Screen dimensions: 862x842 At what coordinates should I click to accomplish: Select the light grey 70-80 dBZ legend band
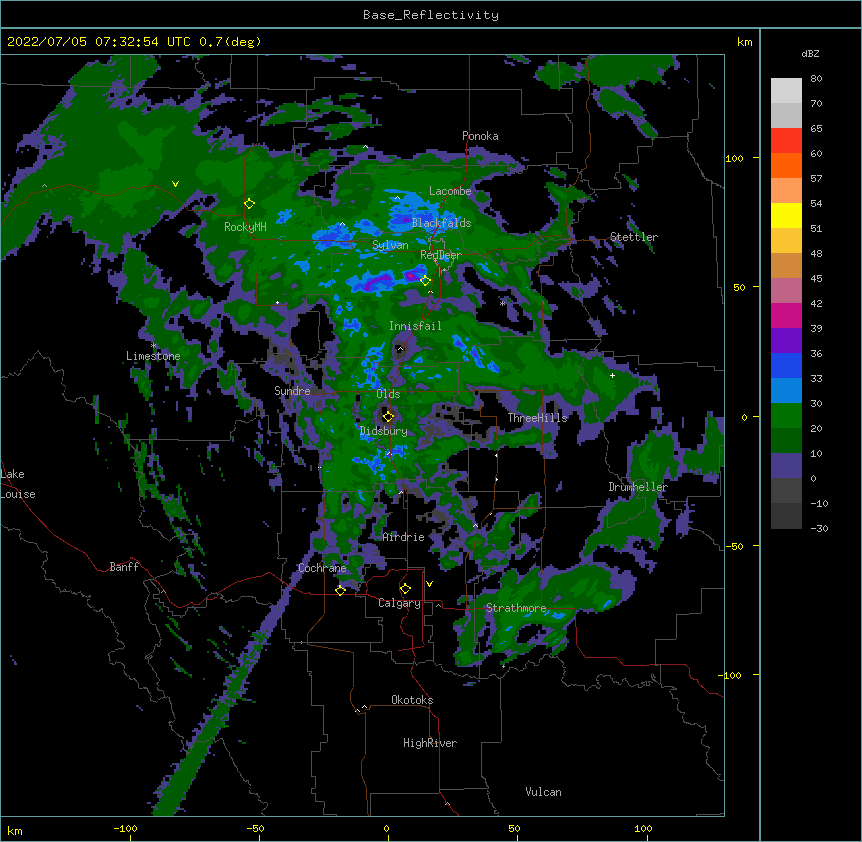pyautogui.click(x=786, y=91)
